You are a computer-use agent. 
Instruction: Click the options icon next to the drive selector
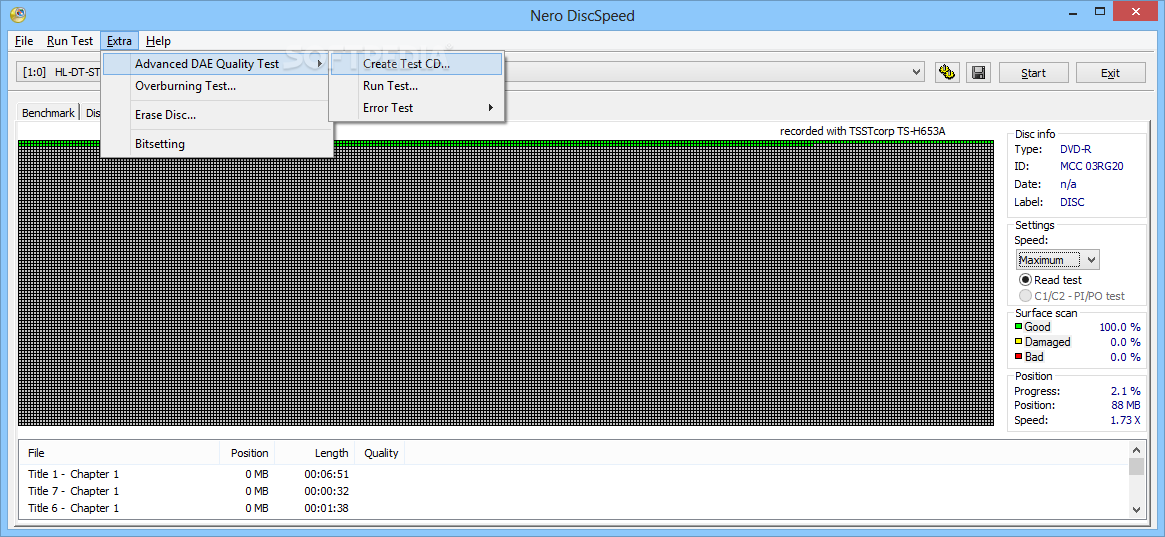[947, 72]
